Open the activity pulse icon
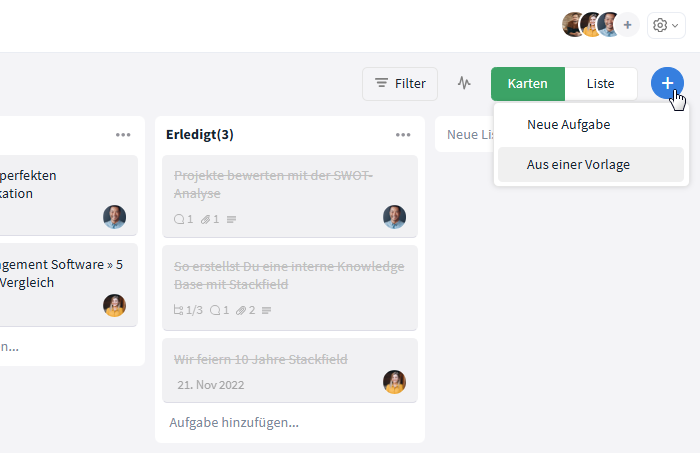This screenshot has height=453, width=700. tap(464, 83)
